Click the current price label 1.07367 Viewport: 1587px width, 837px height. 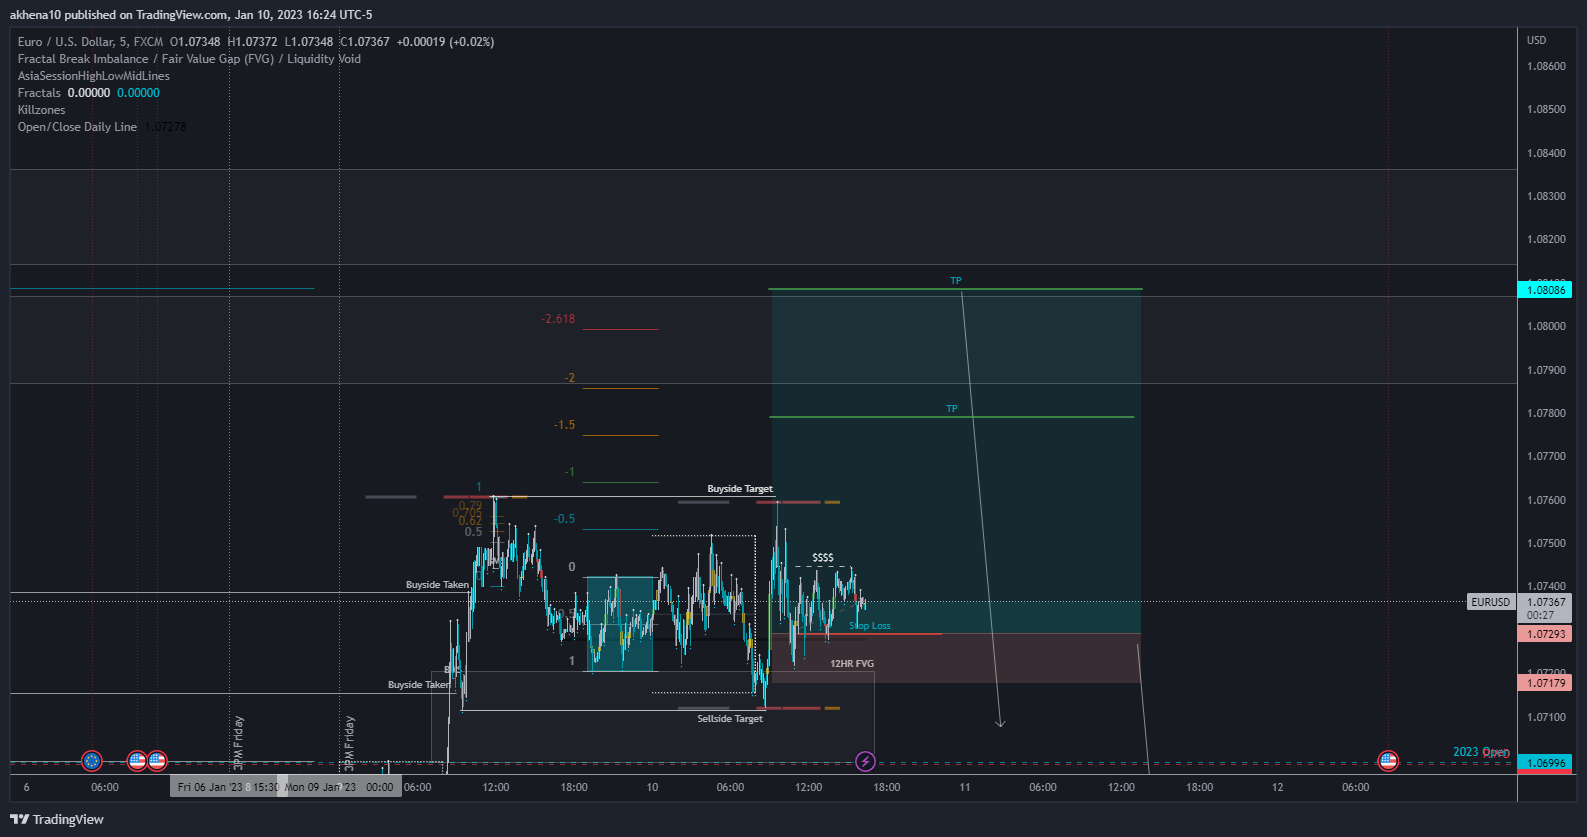pyautogui.click(x=1545, y=602)
